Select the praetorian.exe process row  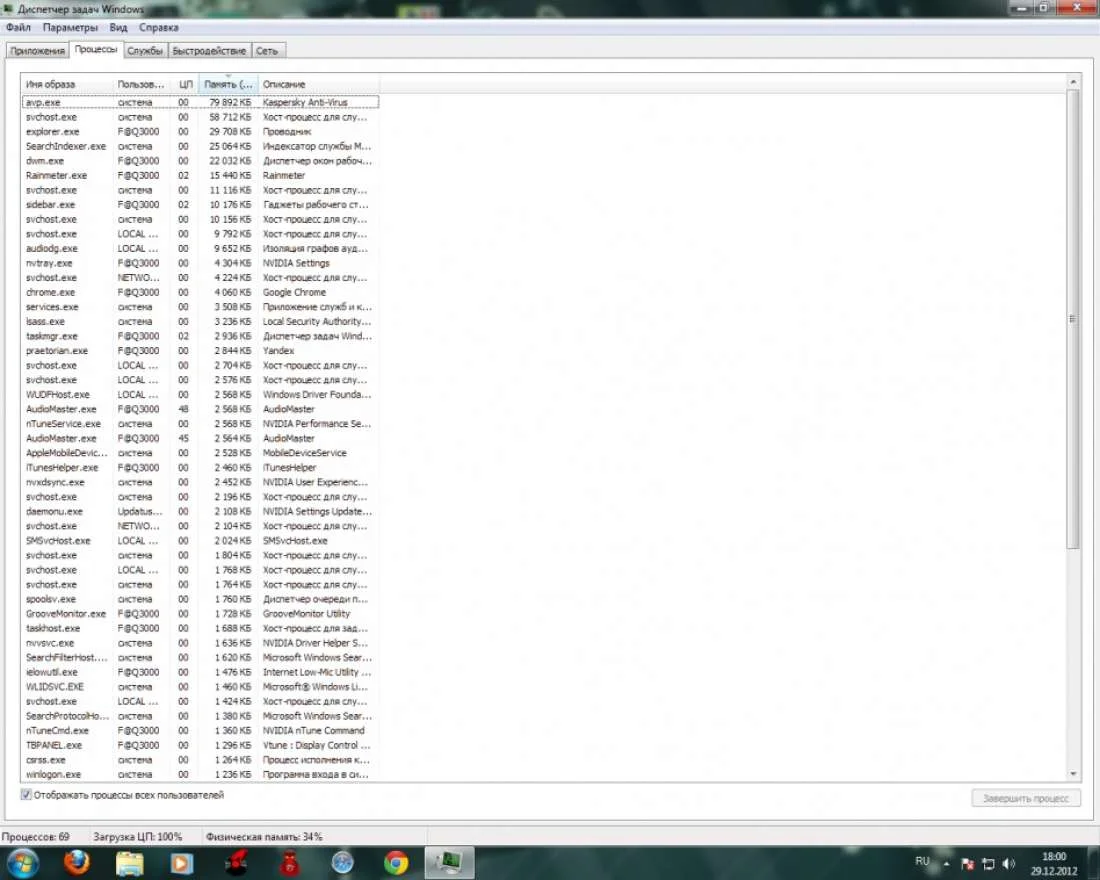click(200, 351)
